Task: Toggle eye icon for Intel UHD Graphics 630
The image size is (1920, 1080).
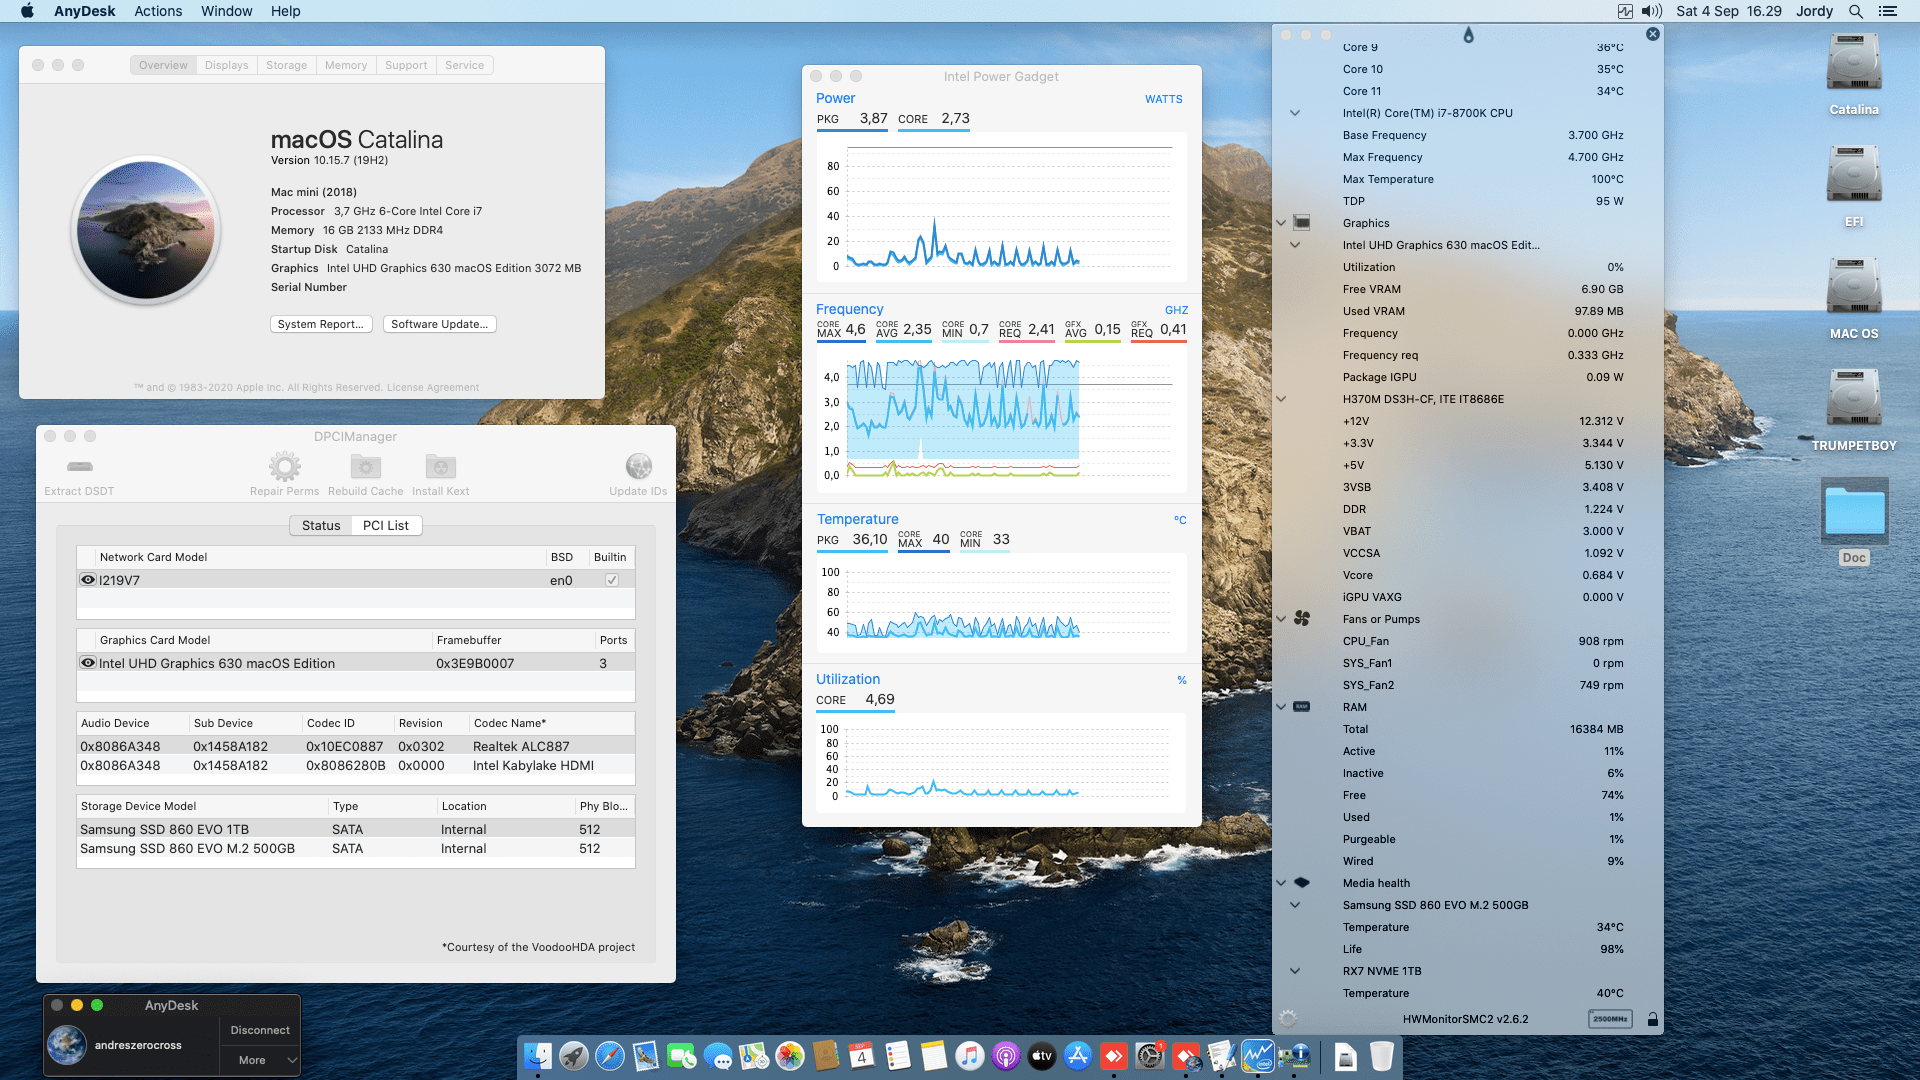Action: click(x=88, y=663)
